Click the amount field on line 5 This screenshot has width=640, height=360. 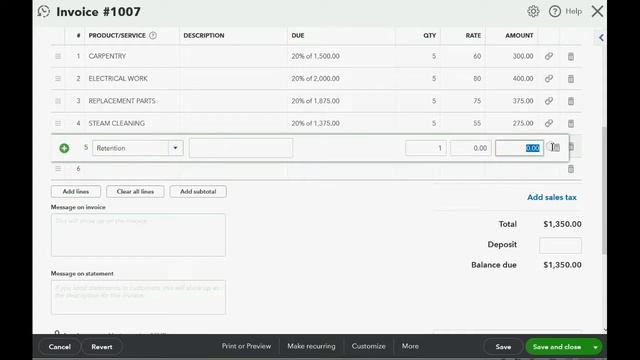[x=519, y=148]
